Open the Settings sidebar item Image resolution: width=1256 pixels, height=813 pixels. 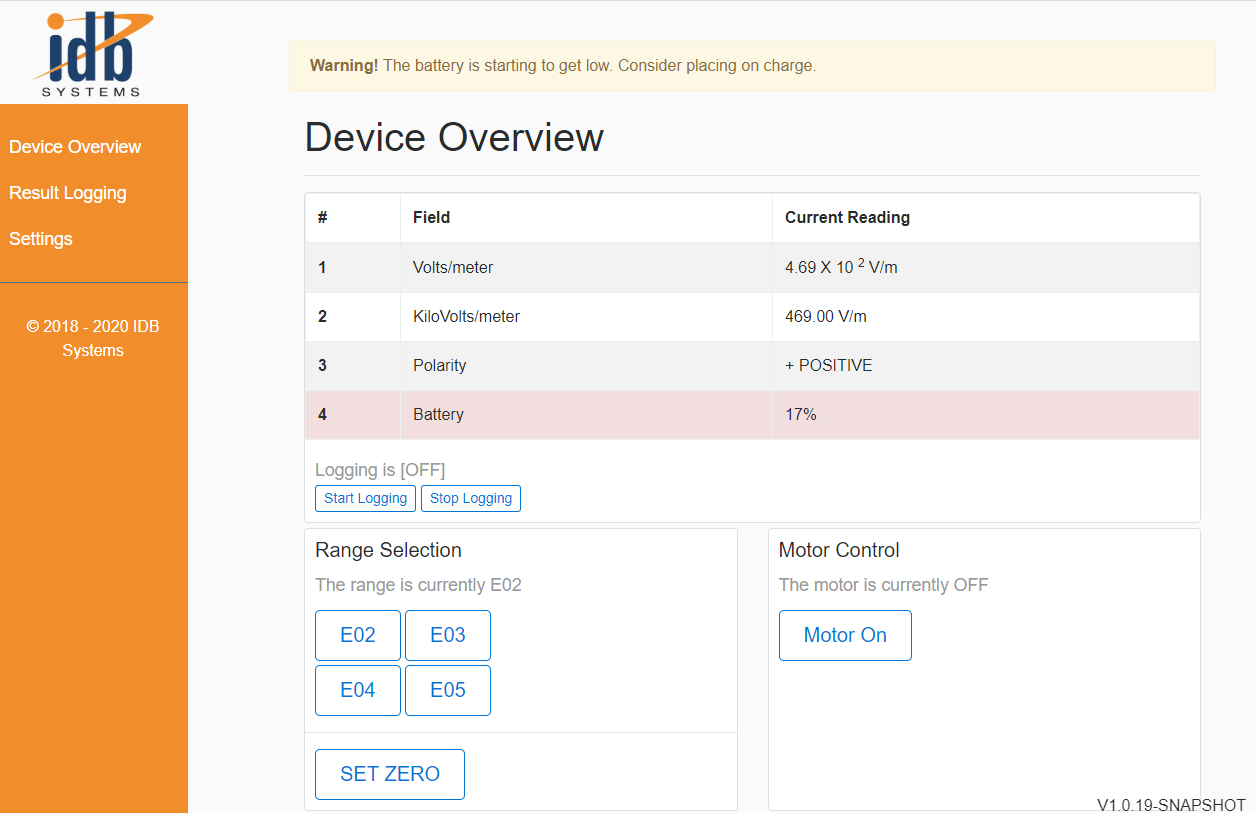point(41,239)
